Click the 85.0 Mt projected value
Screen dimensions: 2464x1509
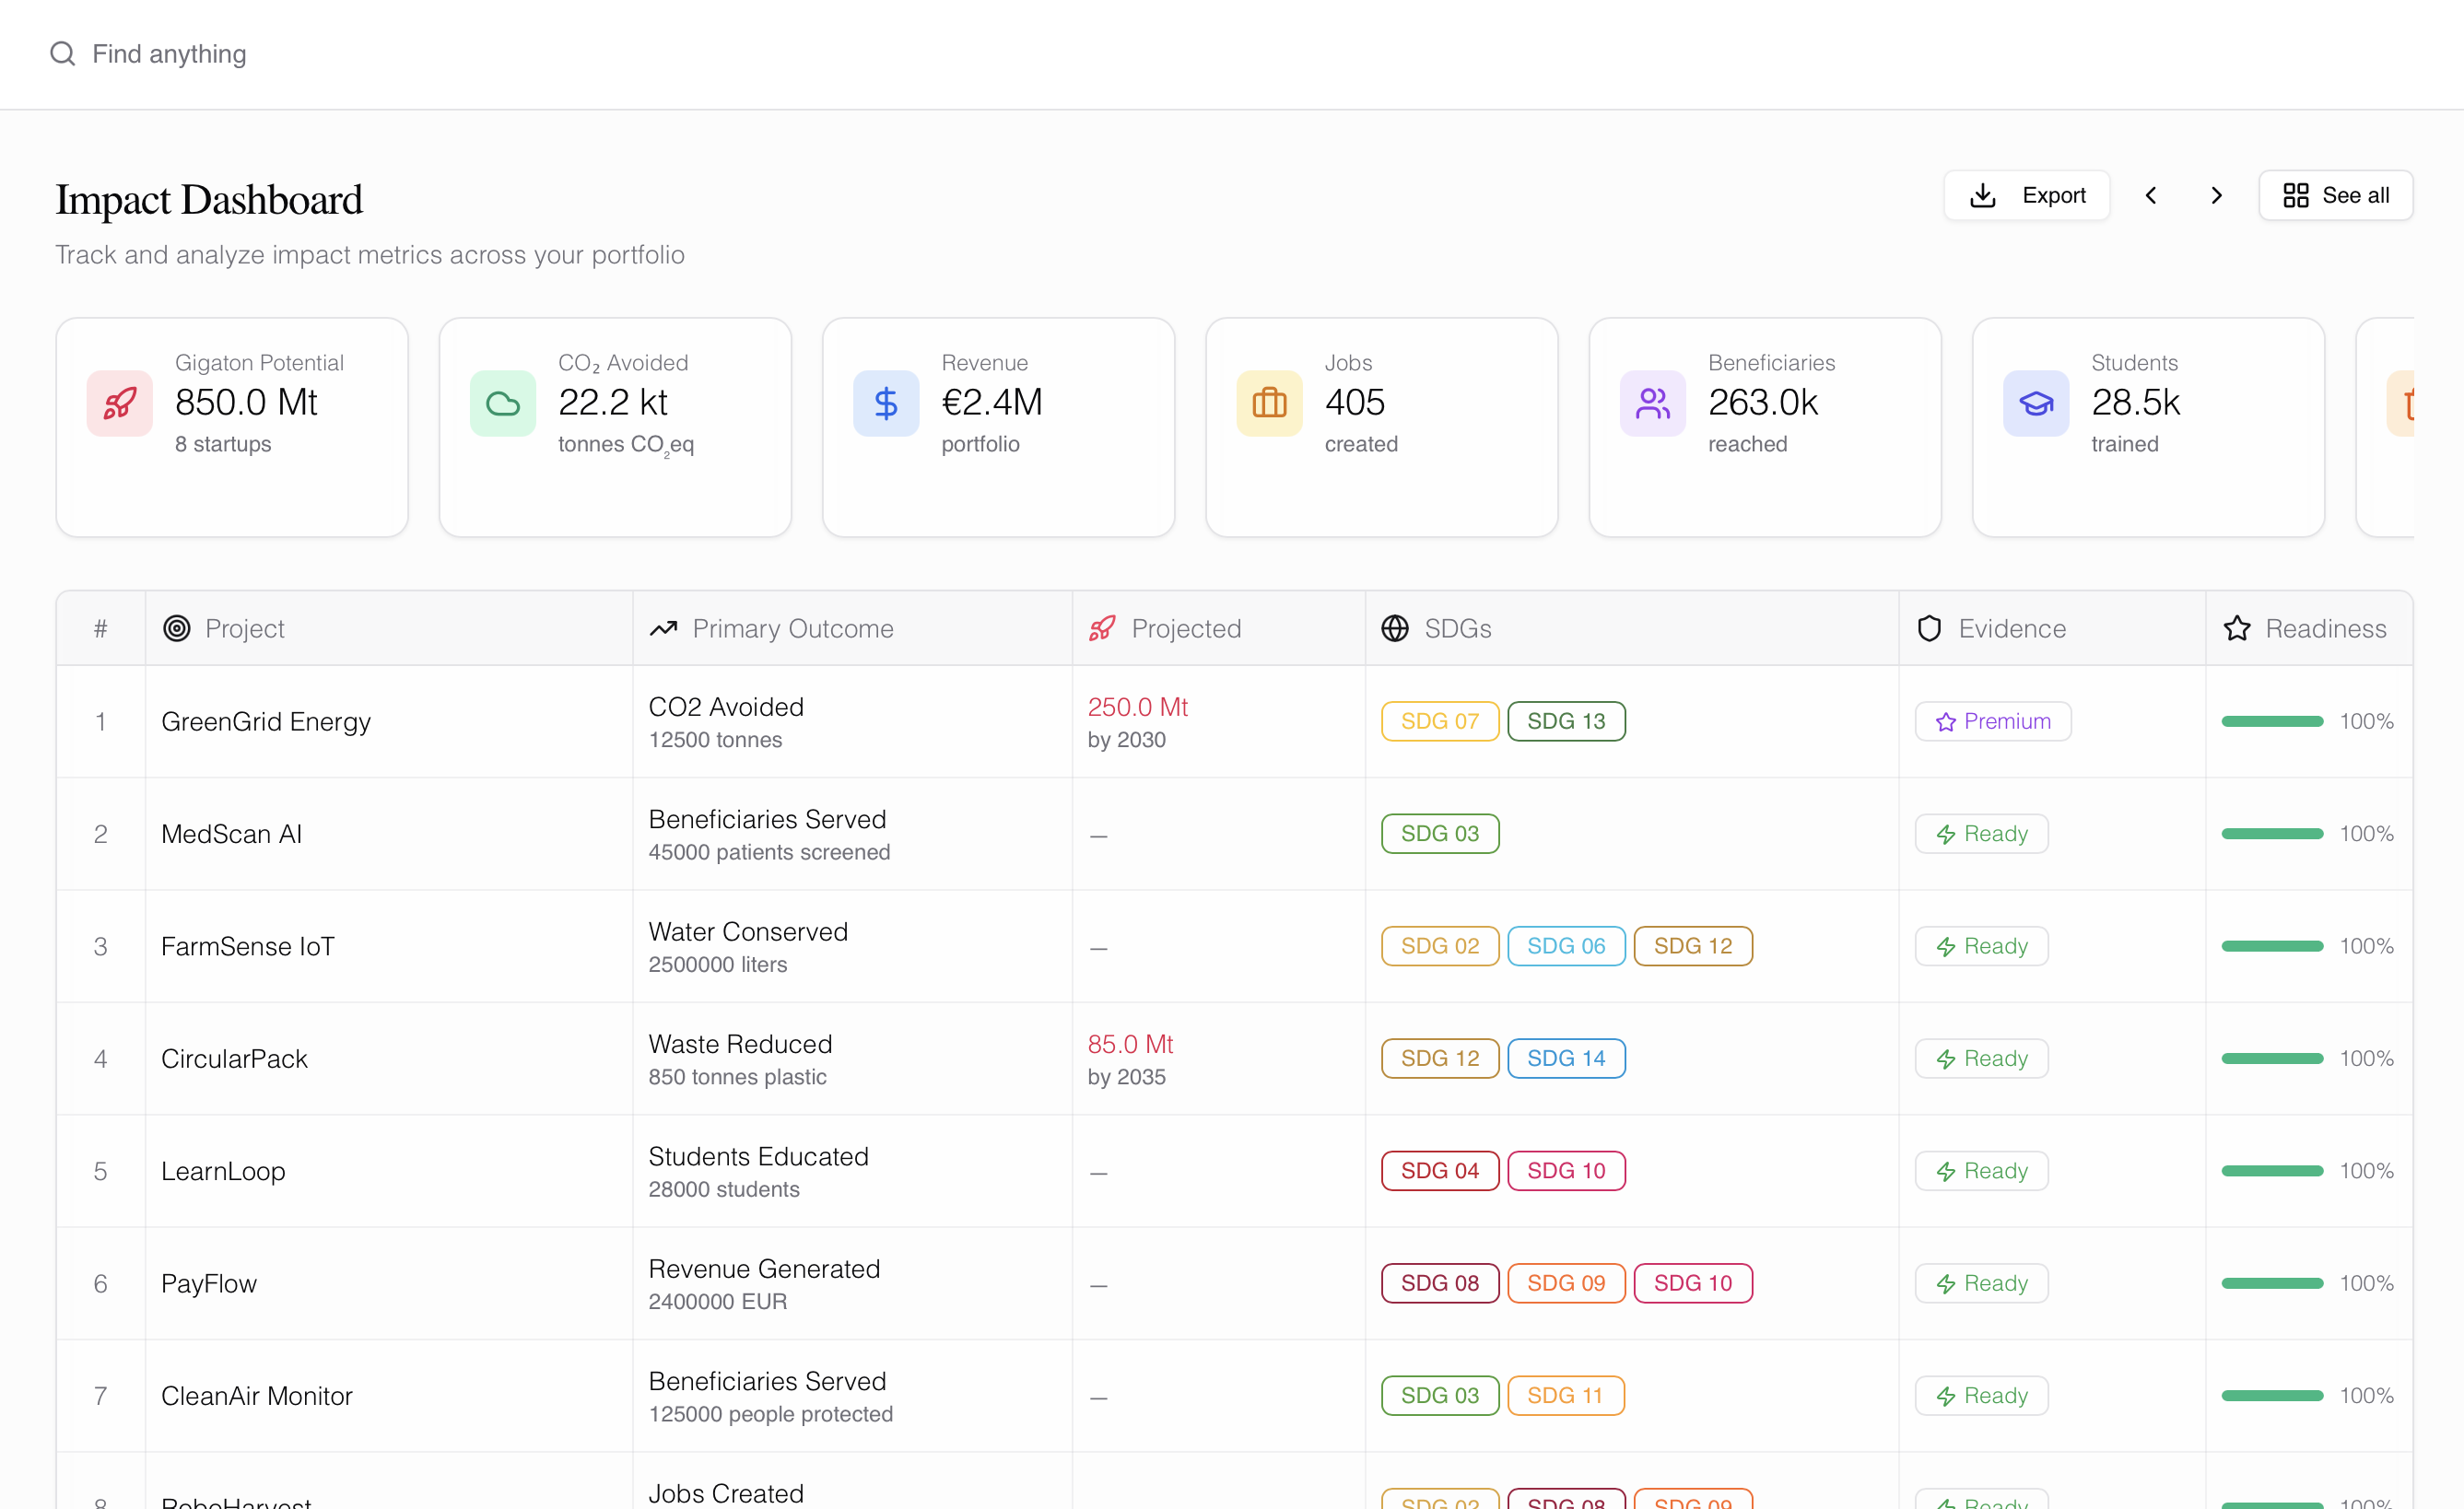tap(1130, 1044)
